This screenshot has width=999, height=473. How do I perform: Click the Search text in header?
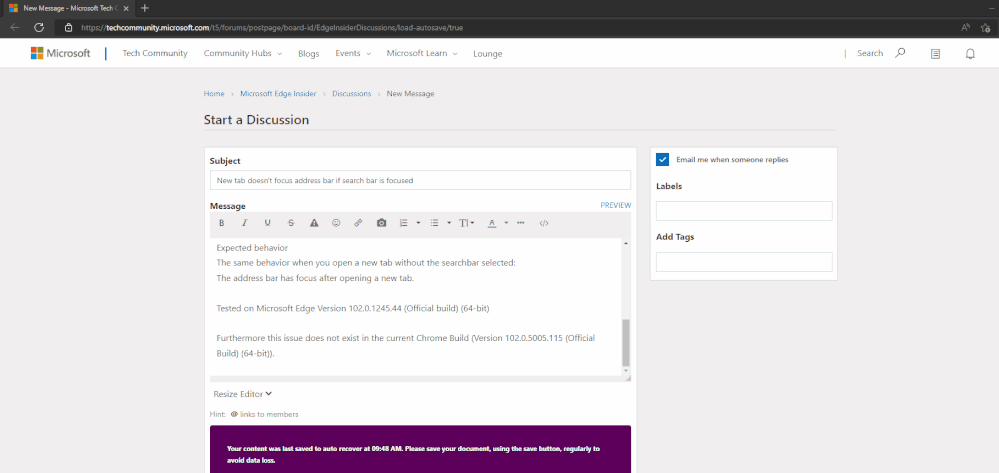[870, 54]
